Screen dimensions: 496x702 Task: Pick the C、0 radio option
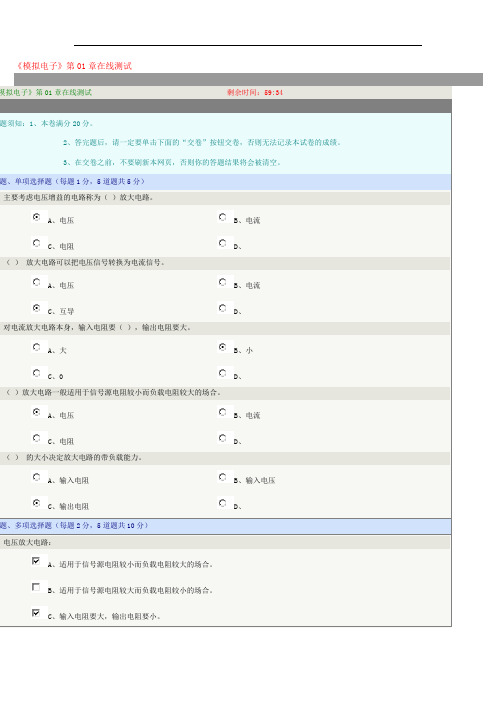(37, 373)
